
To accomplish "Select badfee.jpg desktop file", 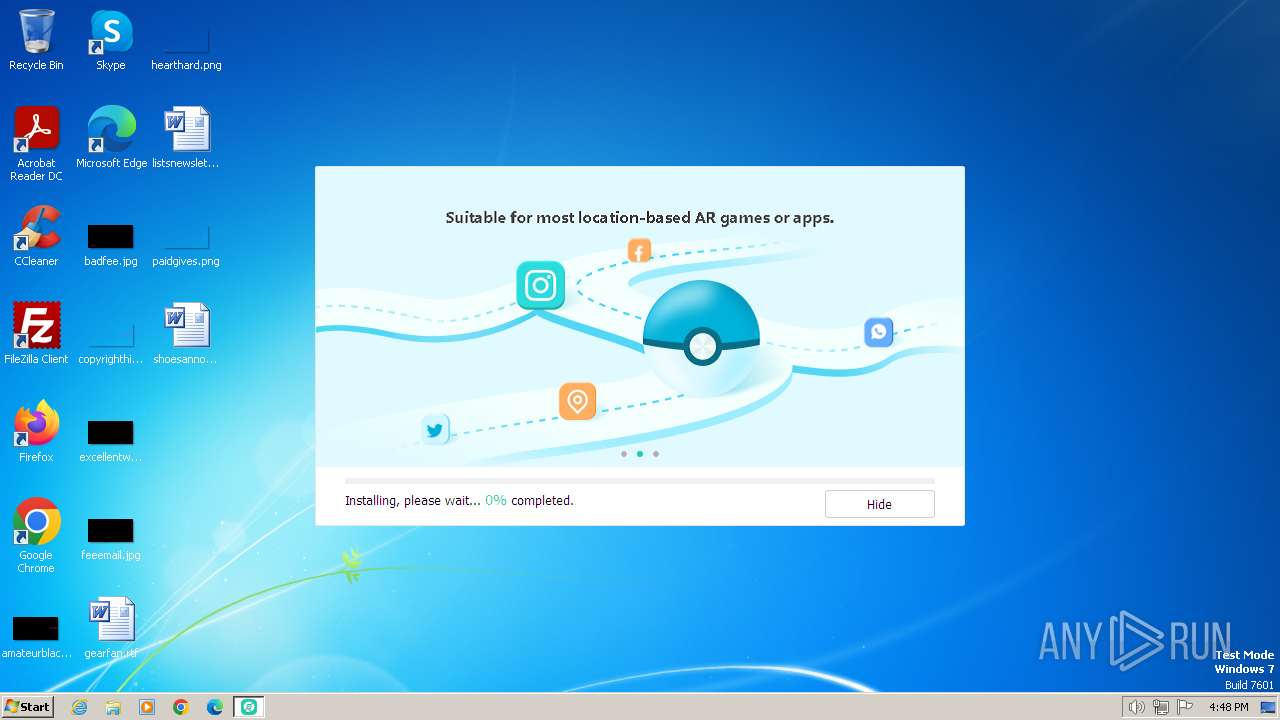I will (x=111, y=245).
